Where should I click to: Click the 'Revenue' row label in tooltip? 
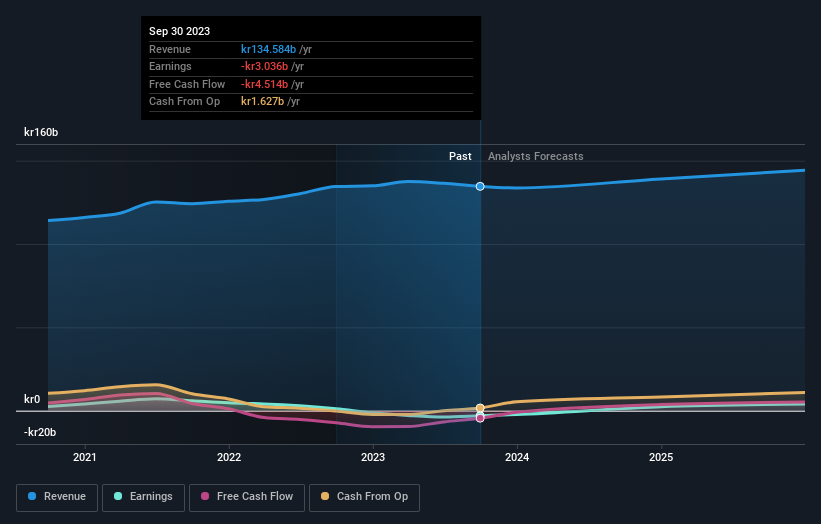(x=170, y=49)
